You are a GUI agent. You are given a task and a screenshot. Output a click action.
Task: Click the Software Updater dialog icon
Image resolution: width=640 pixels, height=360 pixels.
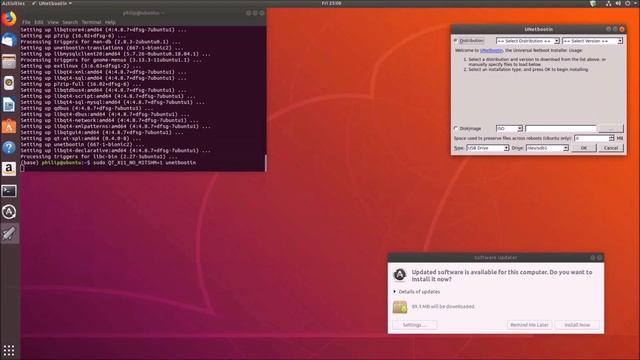[400, 274]
